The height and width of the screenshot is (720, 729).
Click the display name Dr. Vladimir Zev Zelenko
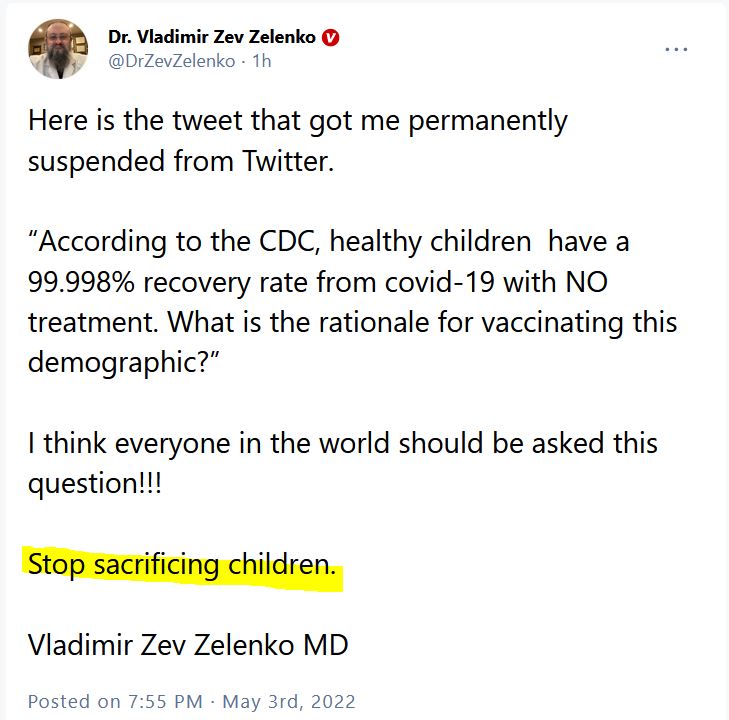[x=213, y=38]
